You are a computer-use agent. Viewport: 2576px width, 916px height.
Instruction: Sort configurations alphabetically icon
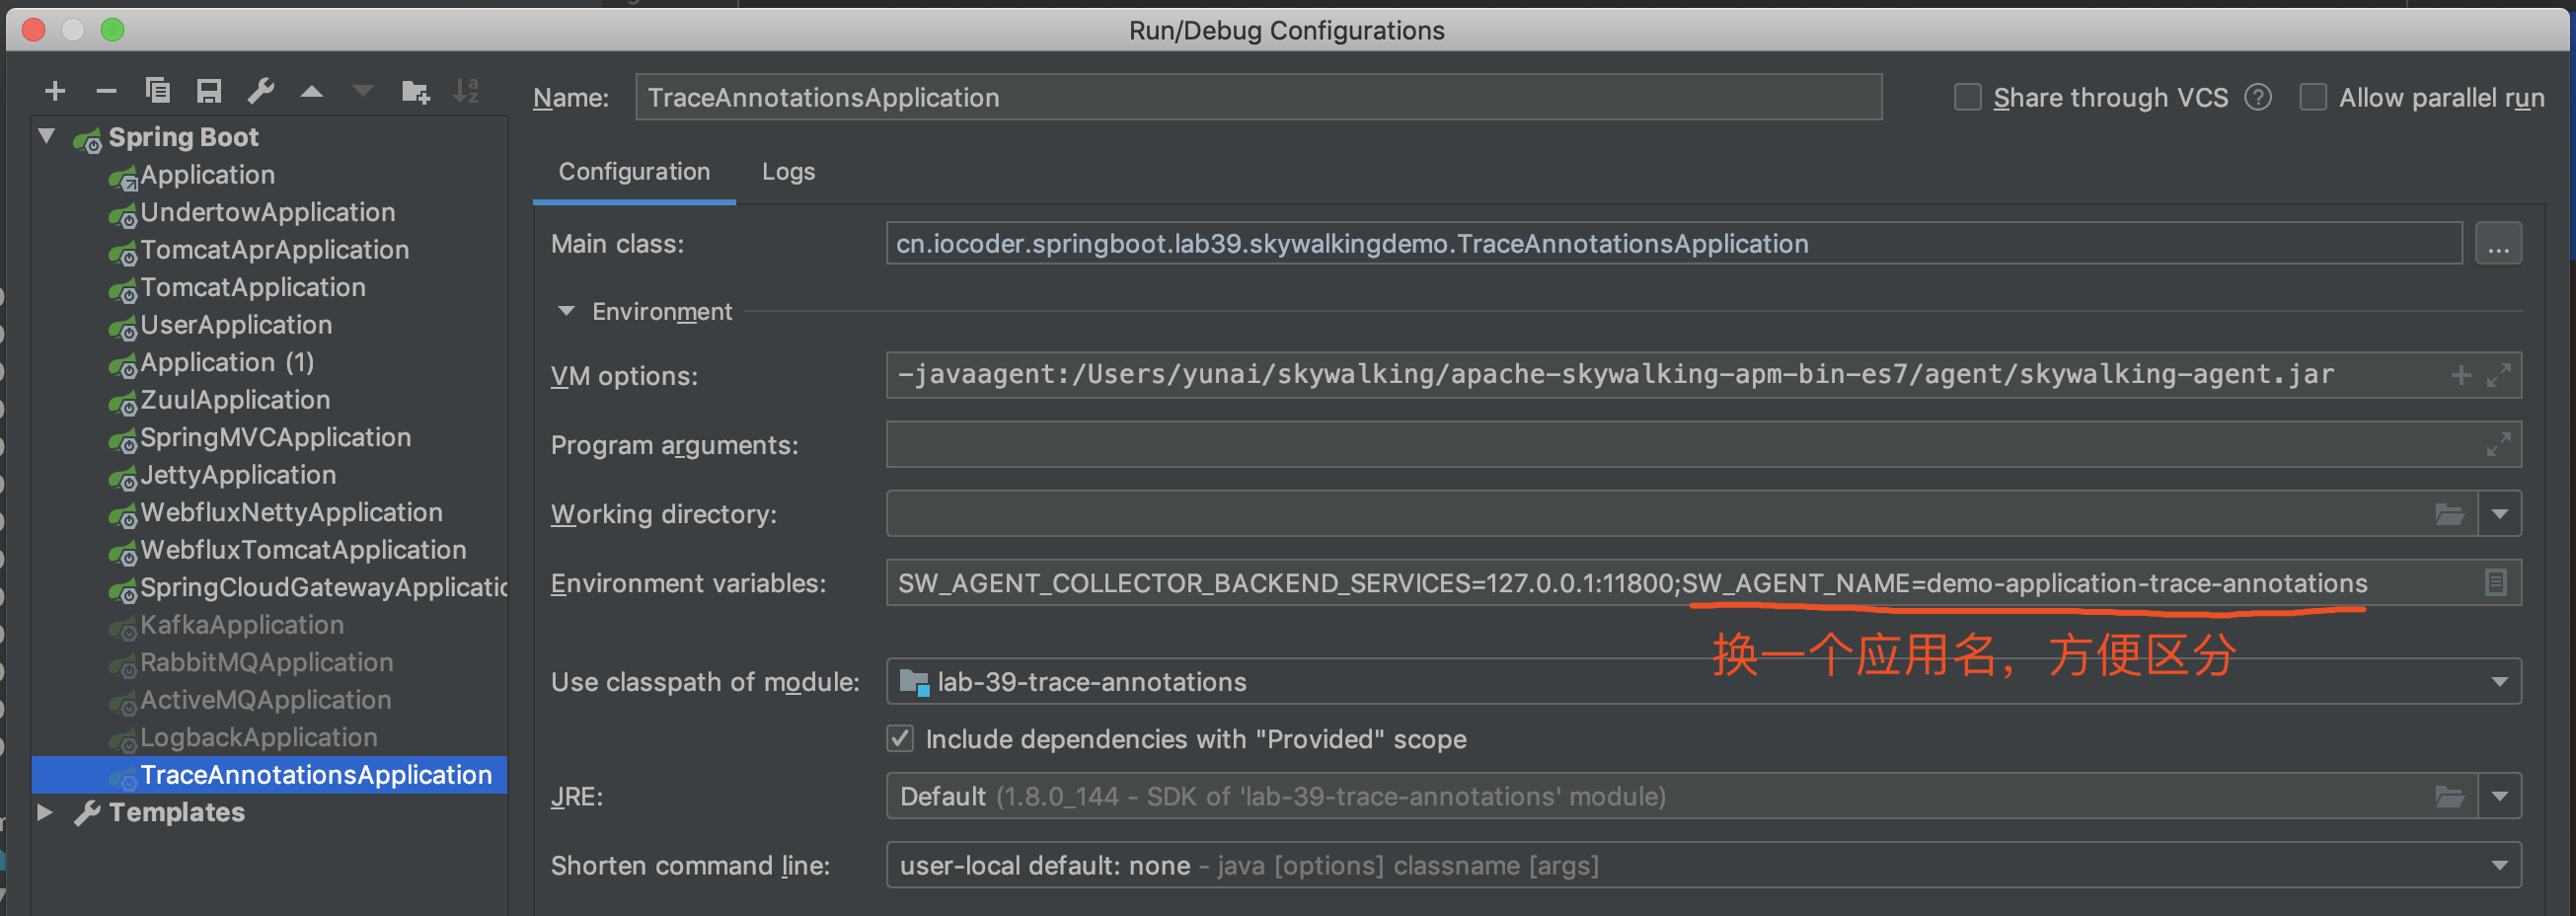[x=466, y=92]
